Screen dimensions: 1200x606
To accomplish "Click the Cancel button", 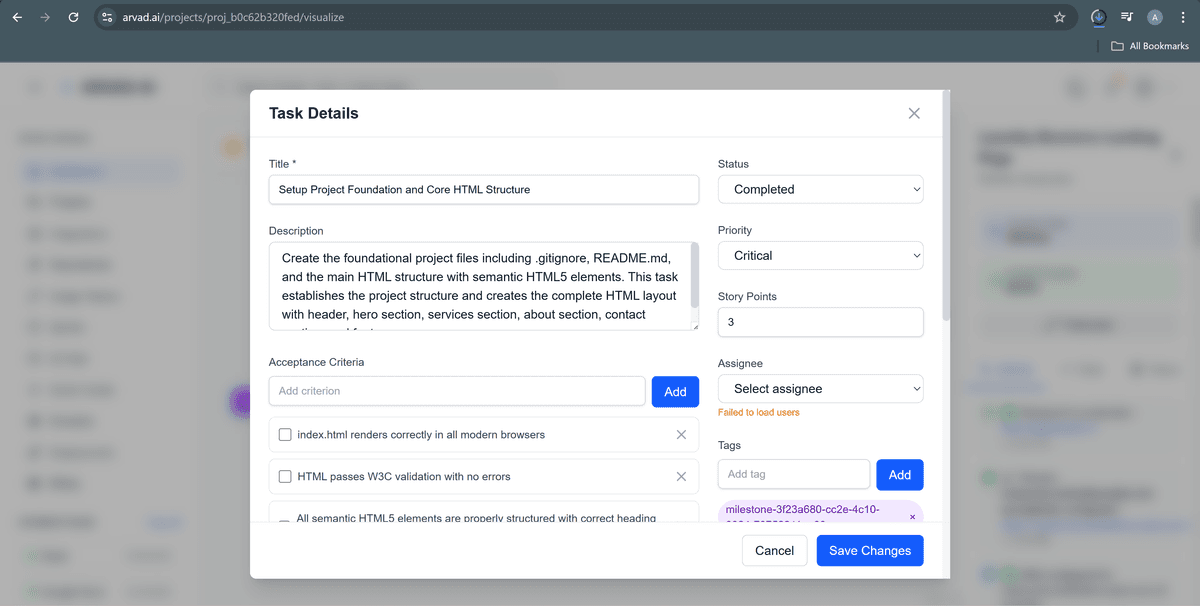I will pos(774,550).
